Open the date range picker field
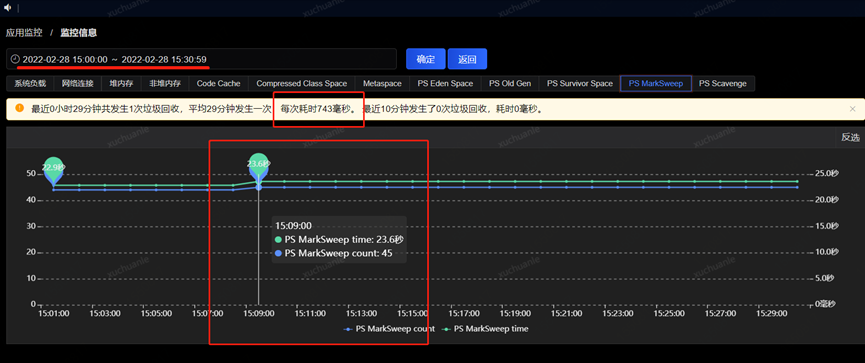 [201, 59]
